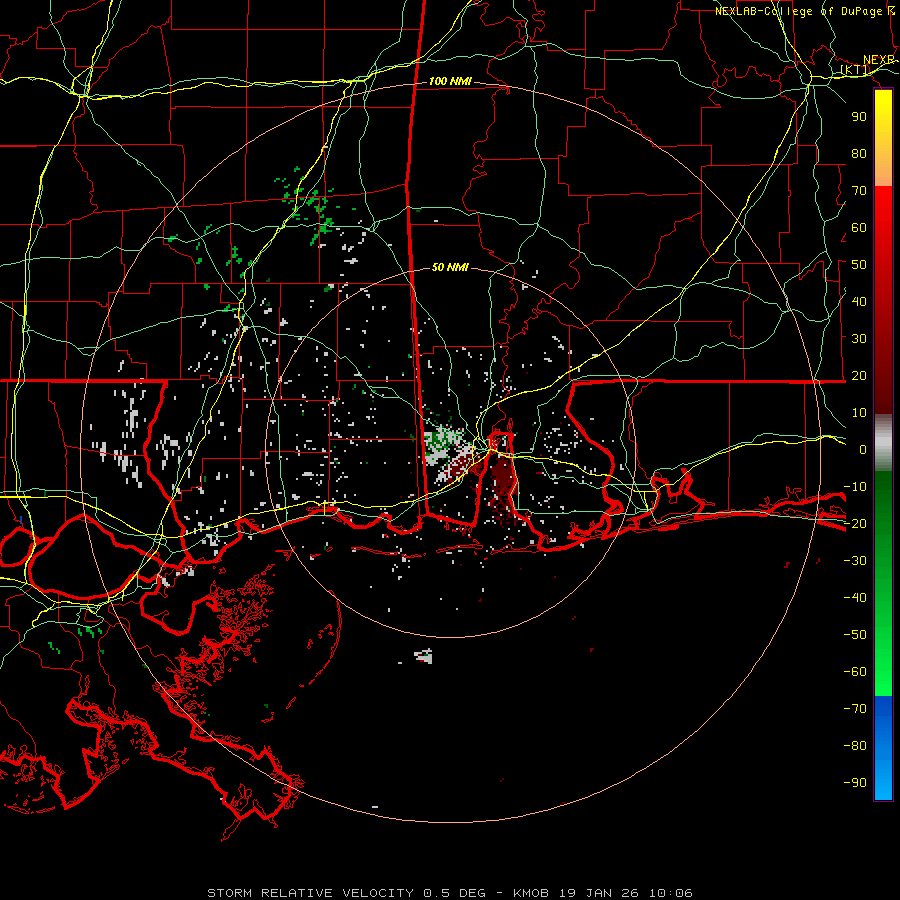Click the 40 value on velocity scale
Image resolution: width=900 pixels, height=900 pixels.
pyautogui.click(x=859, y=301)
